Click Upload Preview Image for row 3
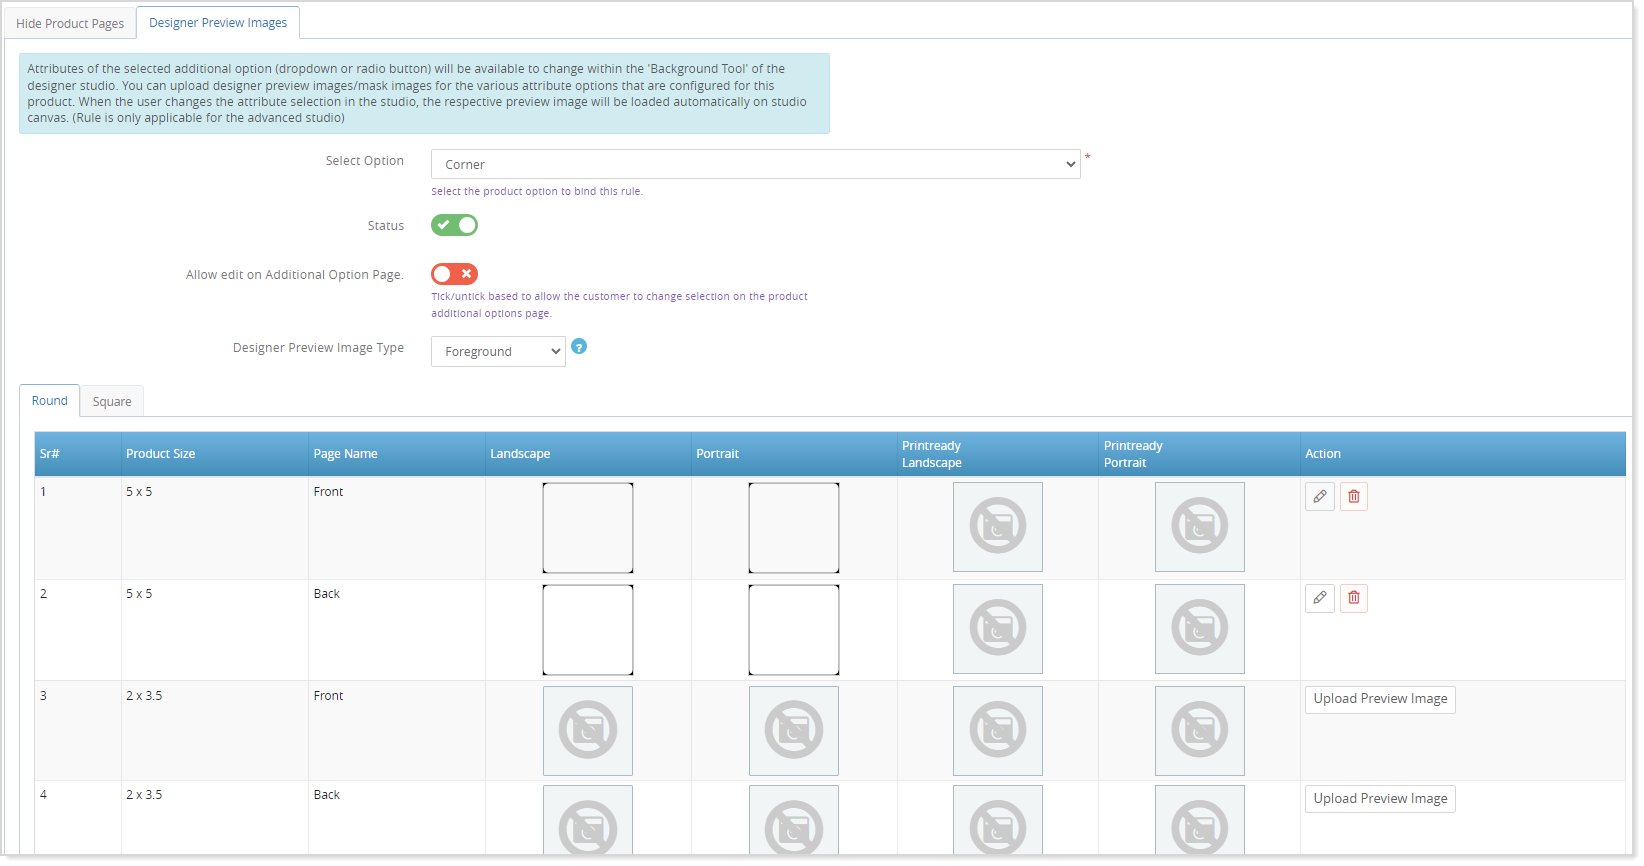 pos(1380,699)
